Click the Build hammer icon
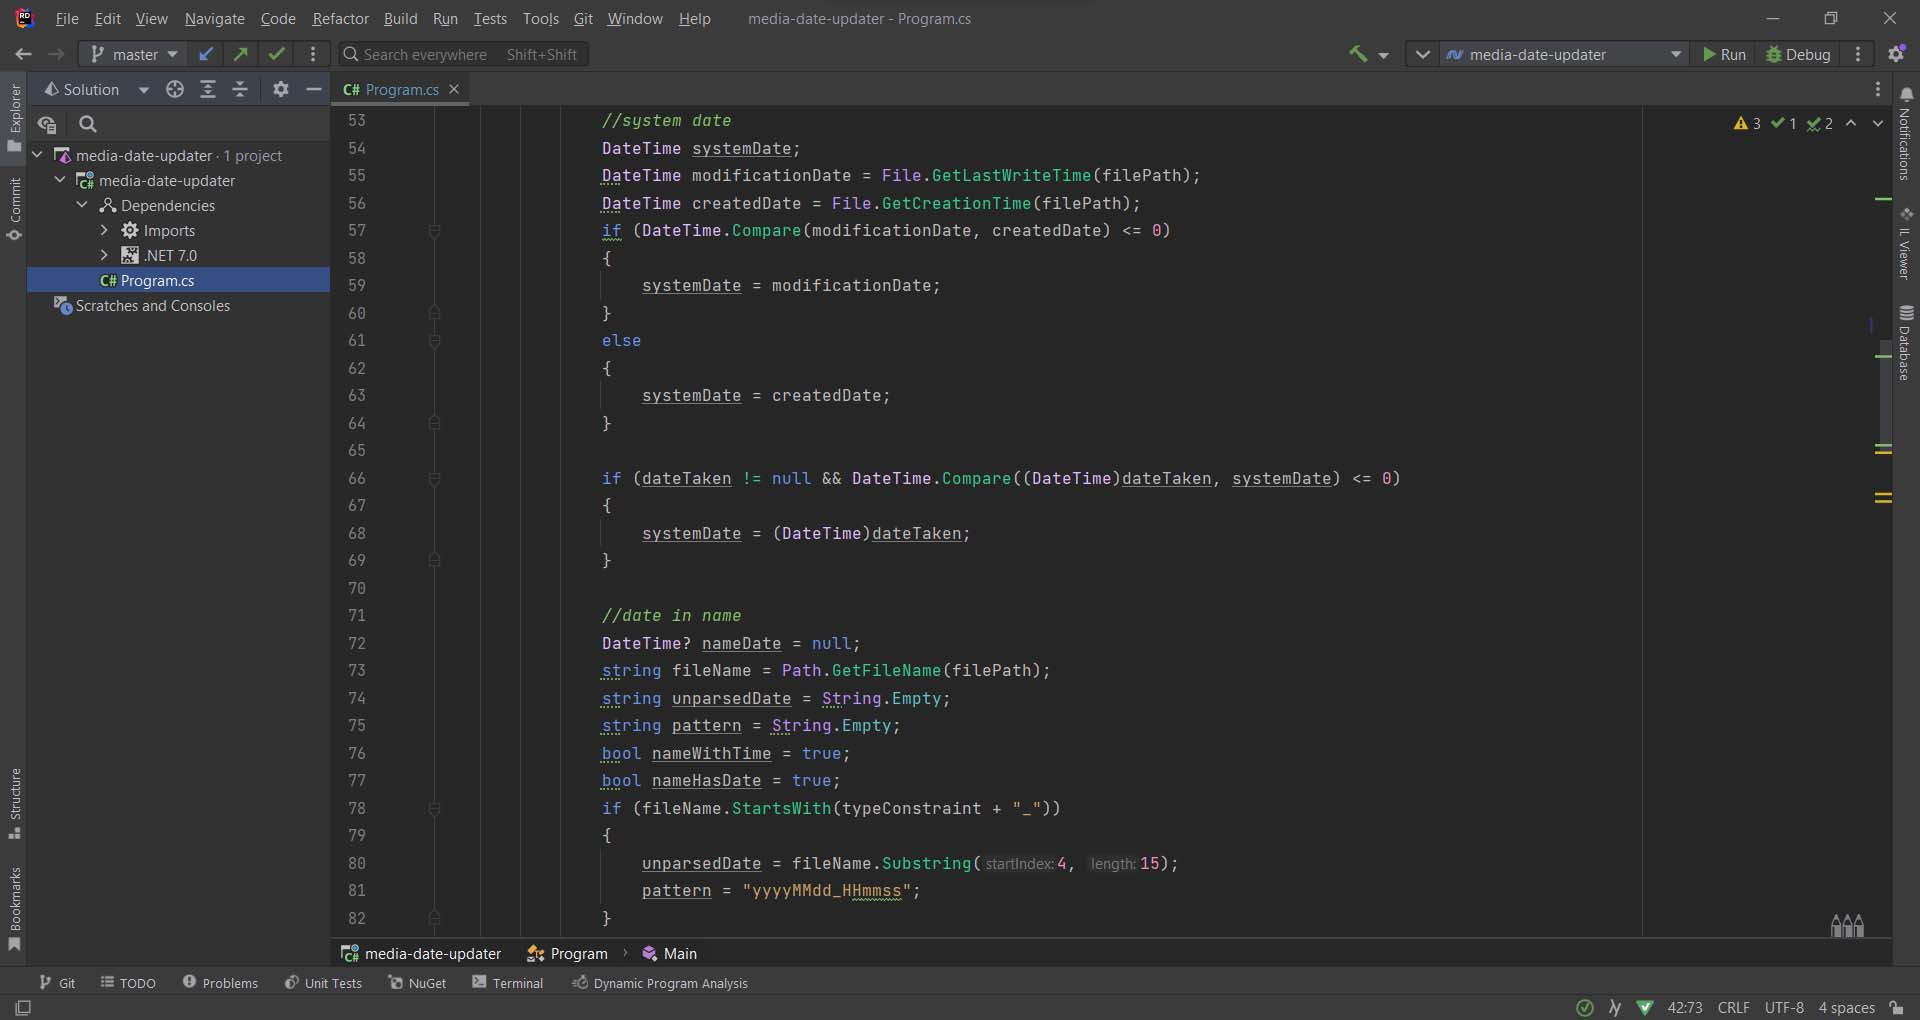 click(1357, 54)
